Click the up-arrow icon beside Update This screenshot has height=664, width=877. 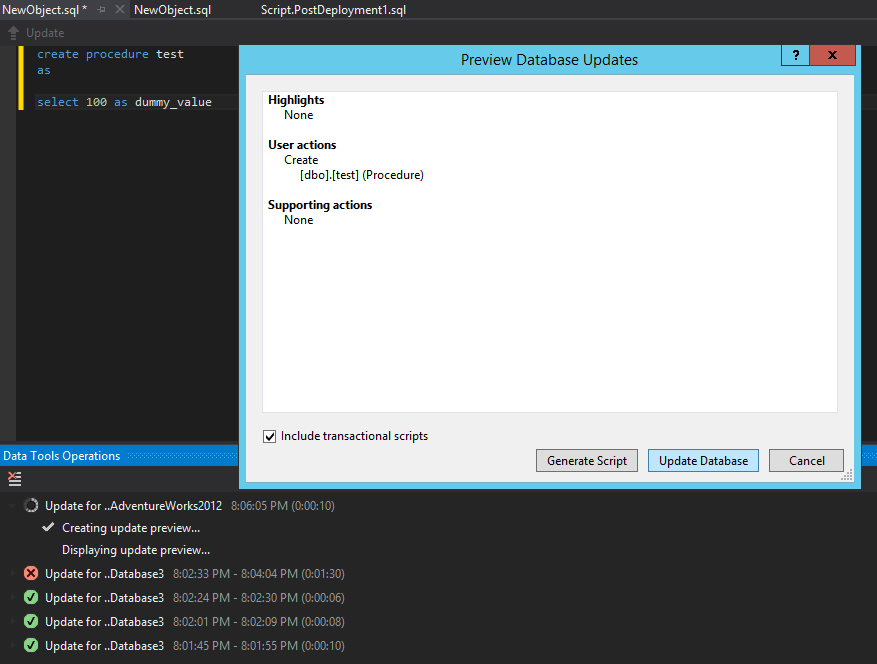point(13,33)
